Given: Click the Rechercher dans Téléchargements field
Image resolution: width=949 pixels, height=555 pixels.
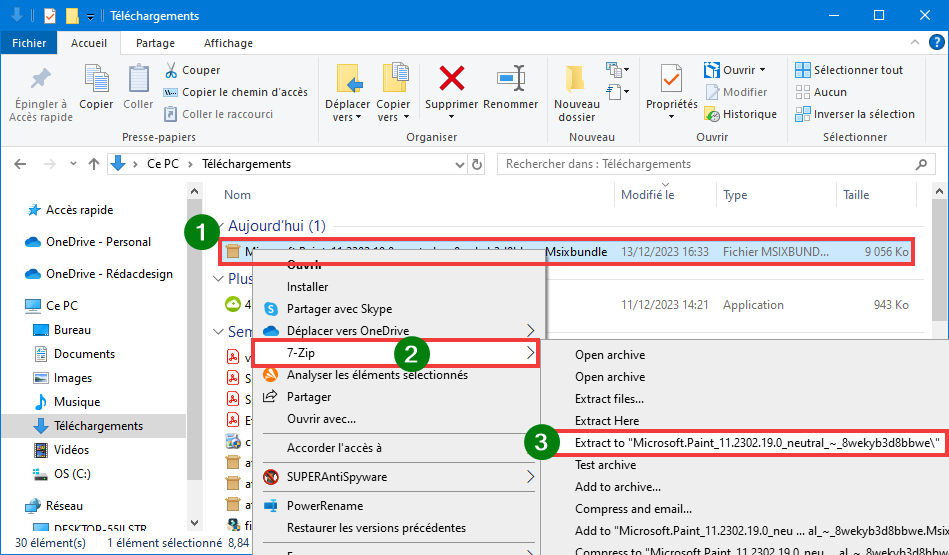Looking at the screenshot, I should point(714,164).
